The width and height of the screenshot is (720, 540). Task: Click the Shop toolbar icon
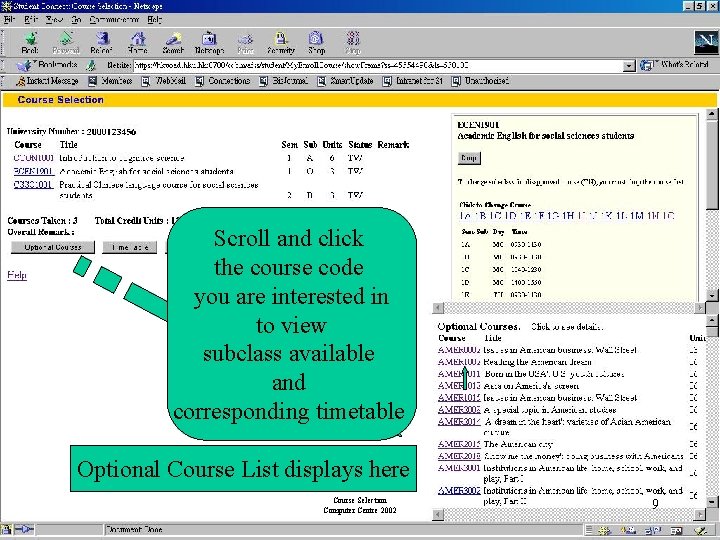click(316, 39)
